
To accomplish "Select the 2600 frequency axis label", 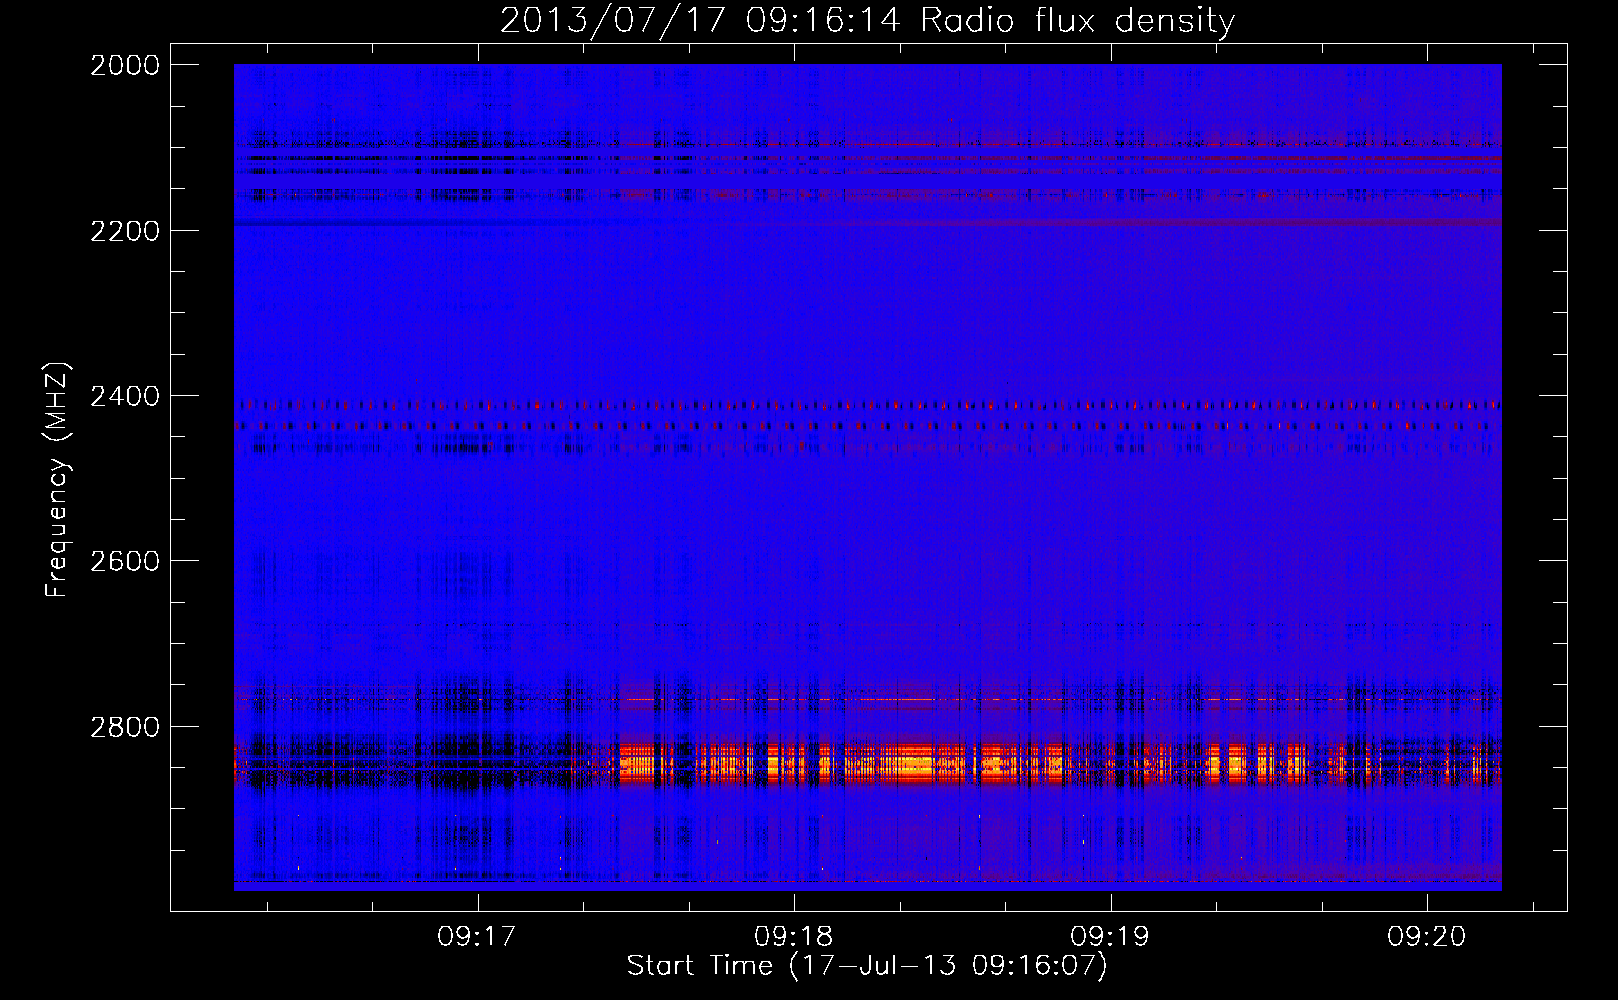I will (125, 561).
